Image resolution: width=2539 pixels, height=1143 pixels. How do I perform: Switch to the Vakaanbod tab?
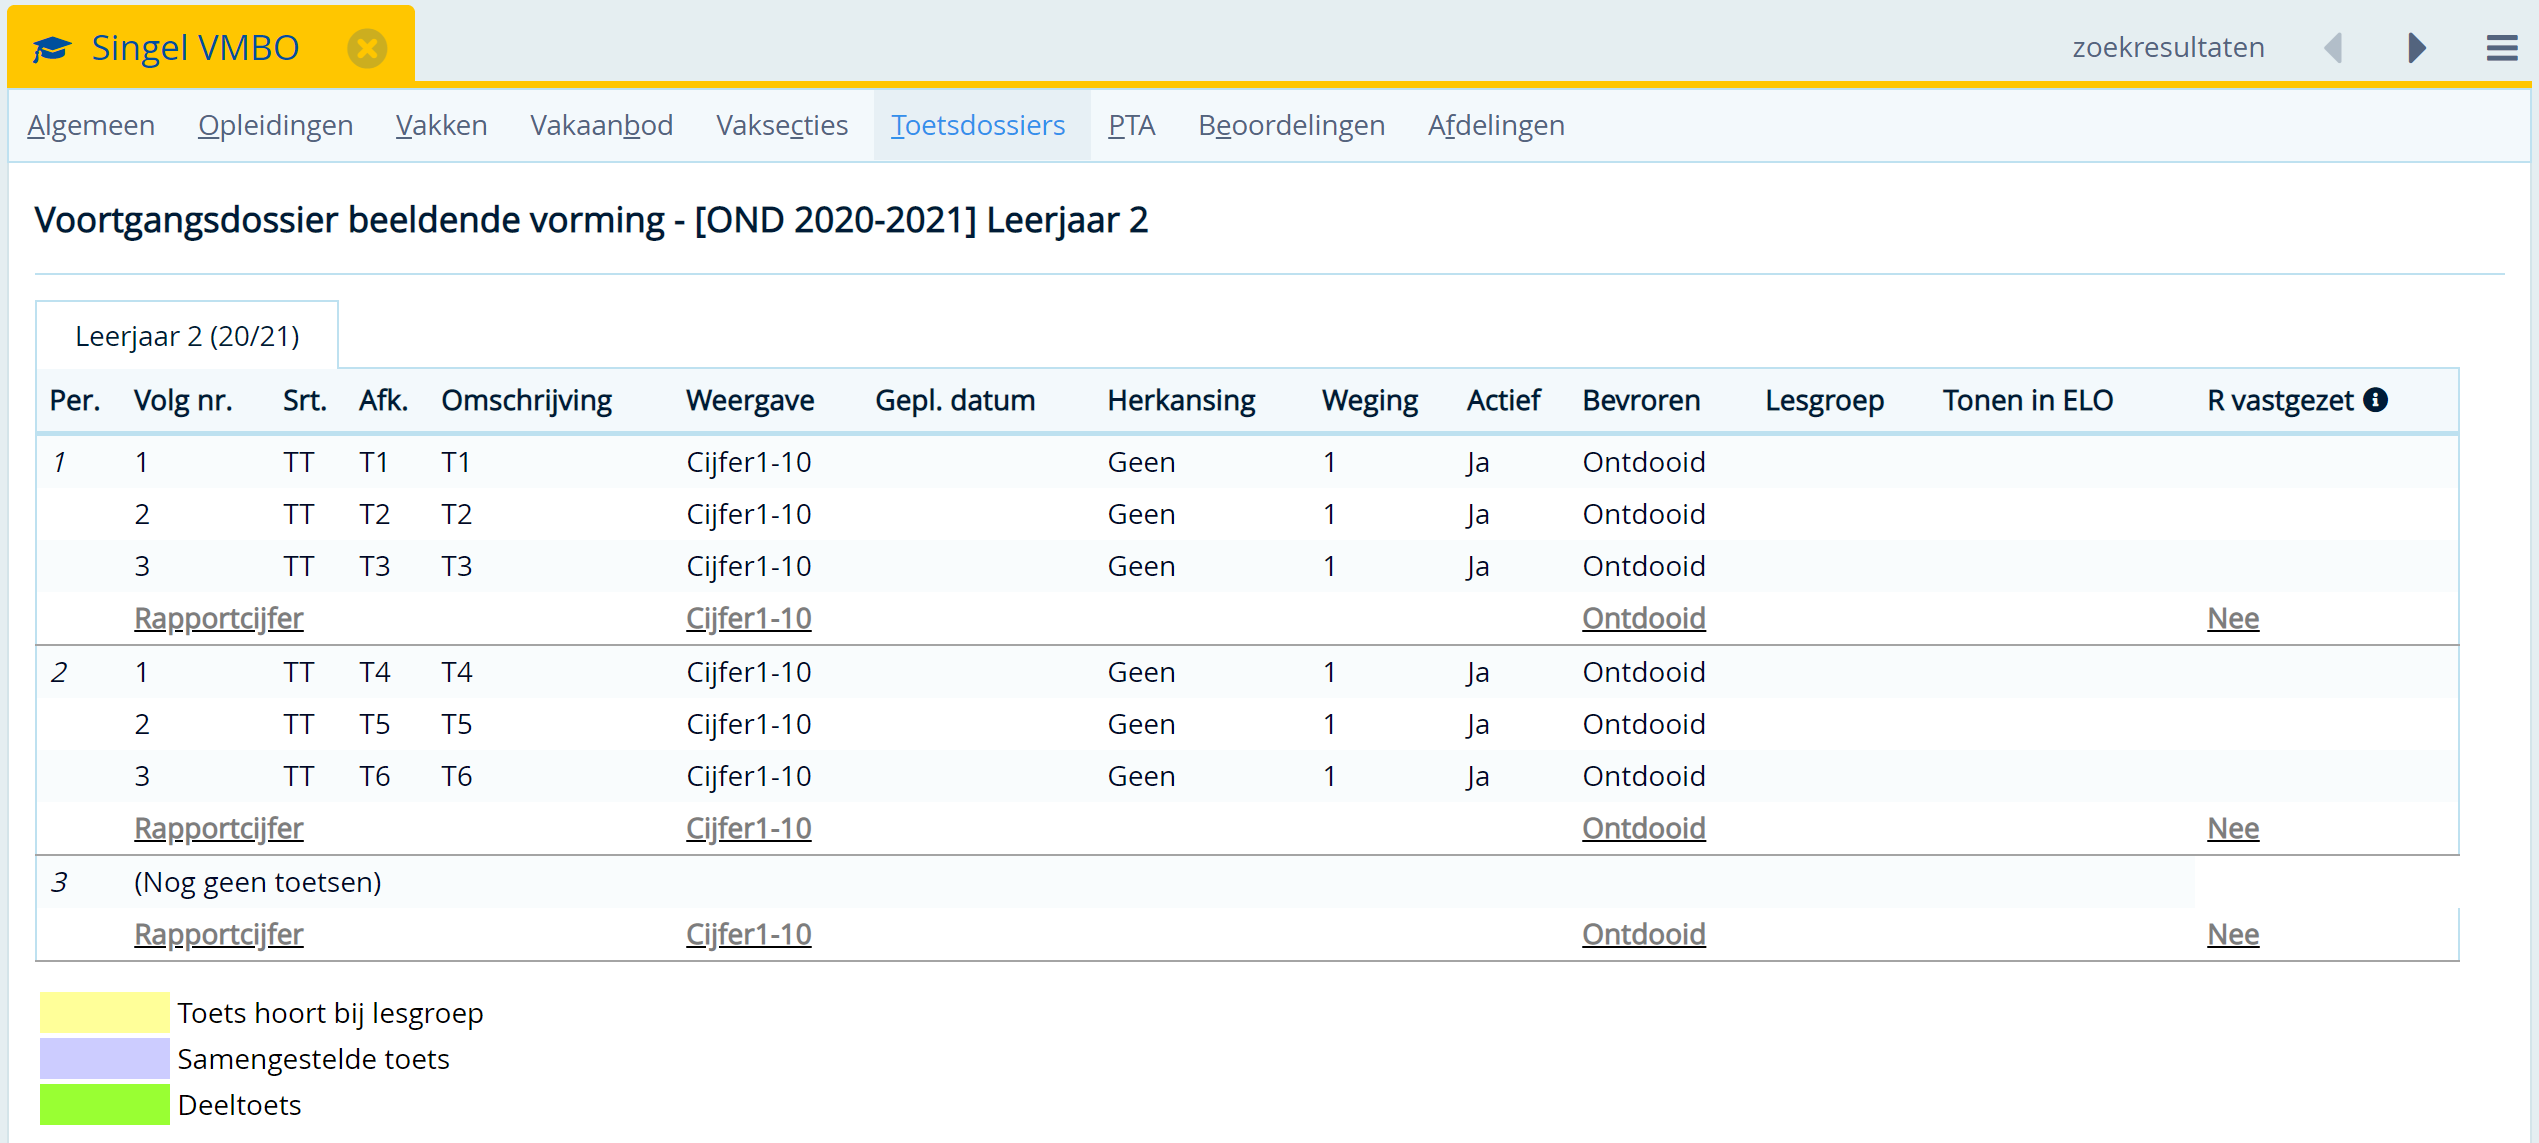pos(601,125)
